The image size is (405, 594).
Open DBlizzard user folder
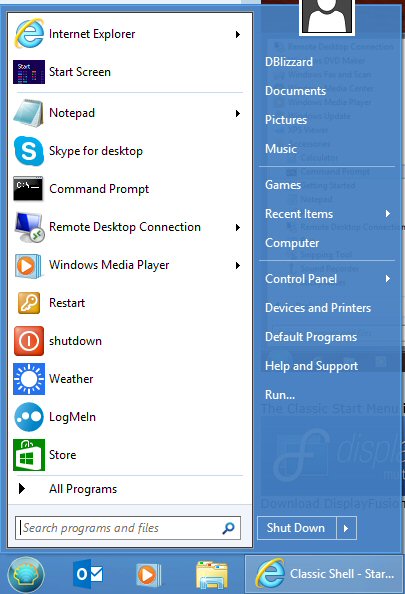point(289,62)
